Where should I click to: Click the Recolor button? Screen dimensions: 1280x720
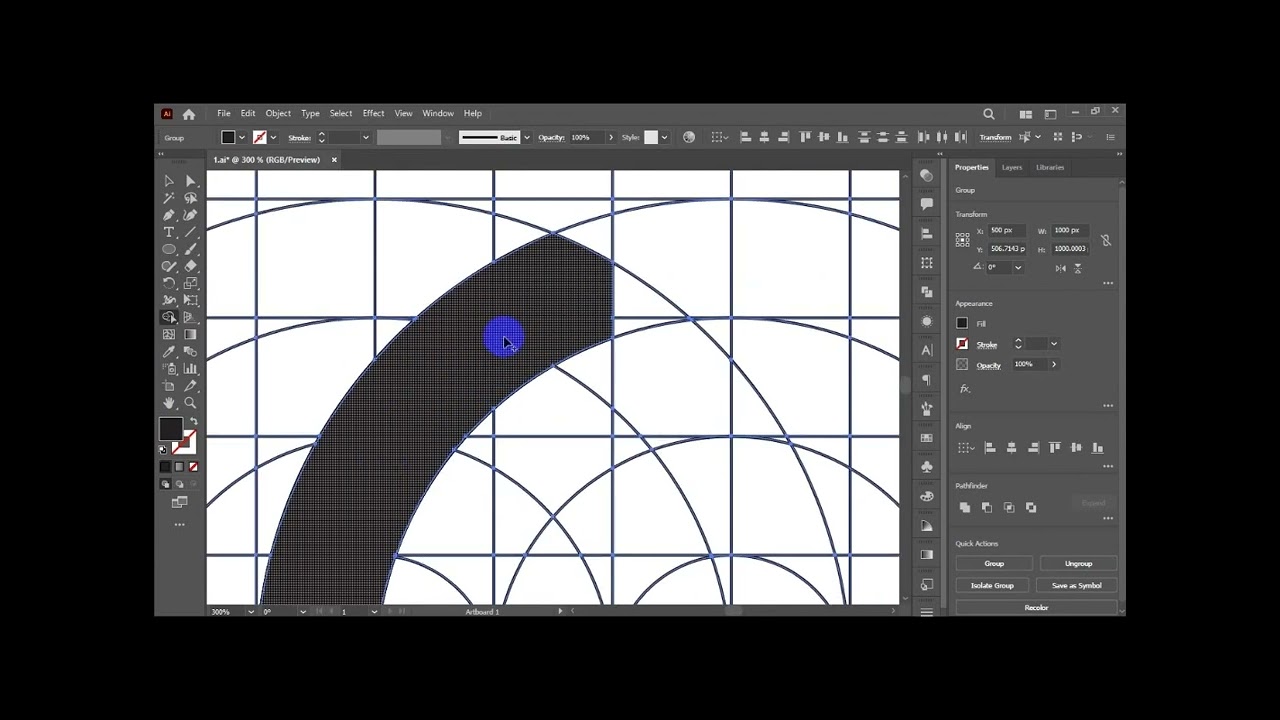coord(1036,607)
